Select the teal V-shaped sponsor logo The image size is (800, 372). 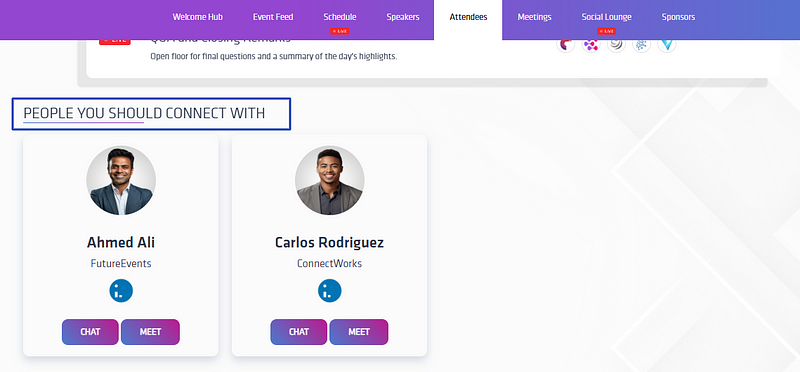tap(667, 45)
